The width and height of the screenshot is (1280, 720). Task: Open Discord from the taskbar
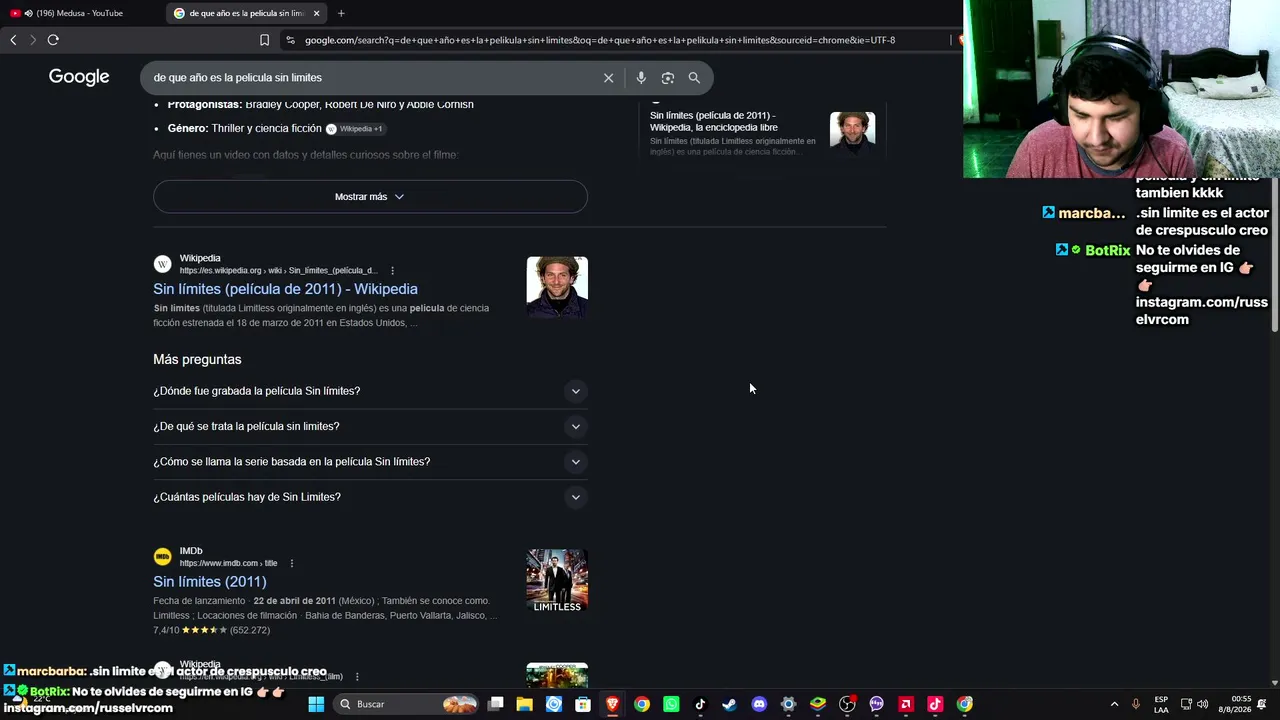click(759, 704)
